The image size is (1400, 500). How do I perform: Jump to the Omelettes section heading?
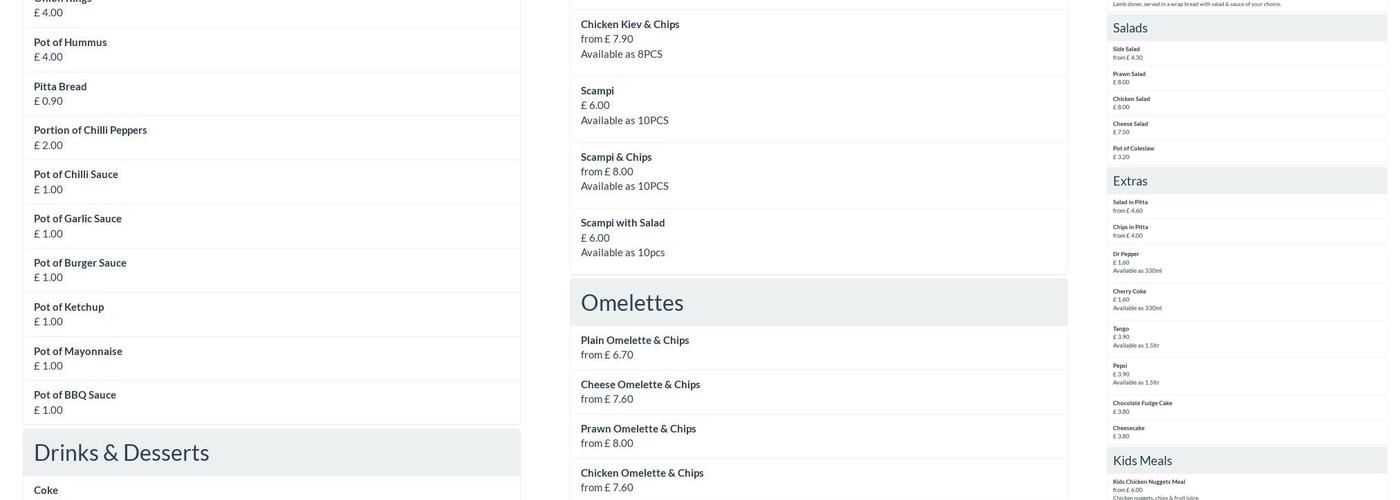point(632,302)
